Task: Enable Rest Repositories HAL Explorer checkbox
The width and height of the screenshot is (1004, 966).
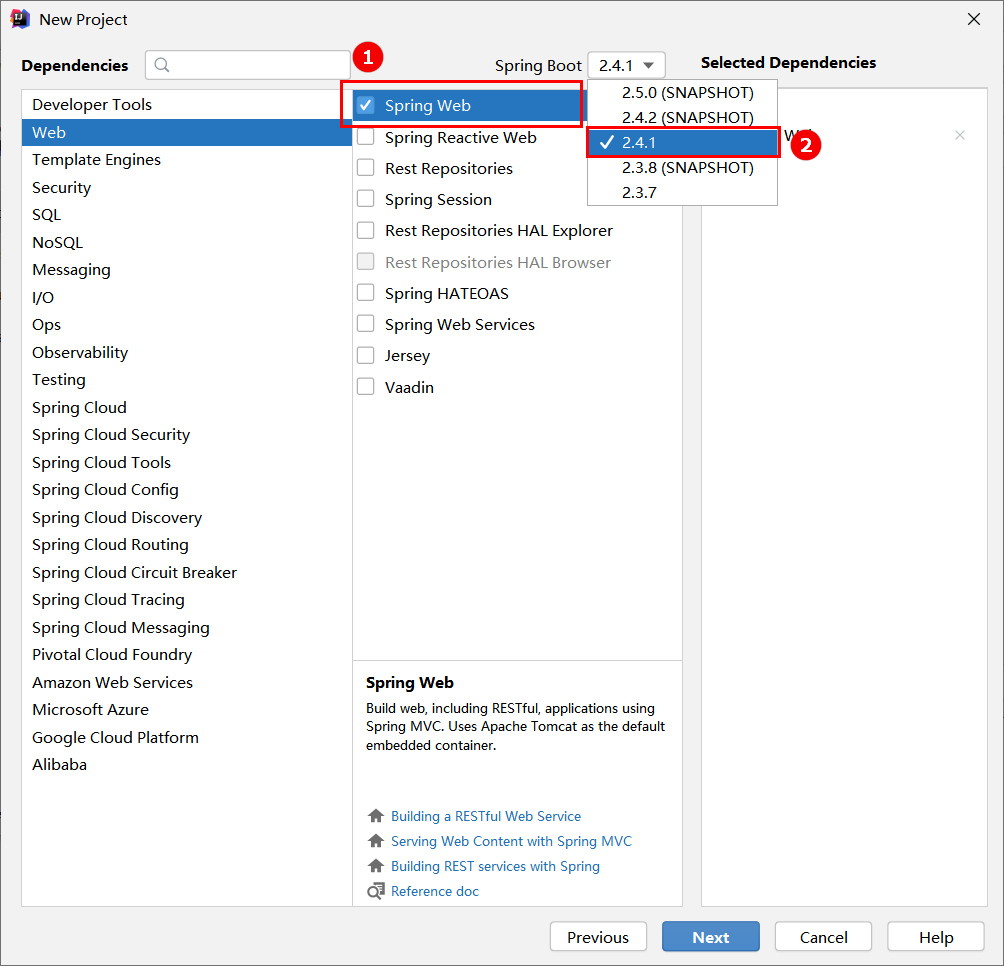Action: pos(366,230)
